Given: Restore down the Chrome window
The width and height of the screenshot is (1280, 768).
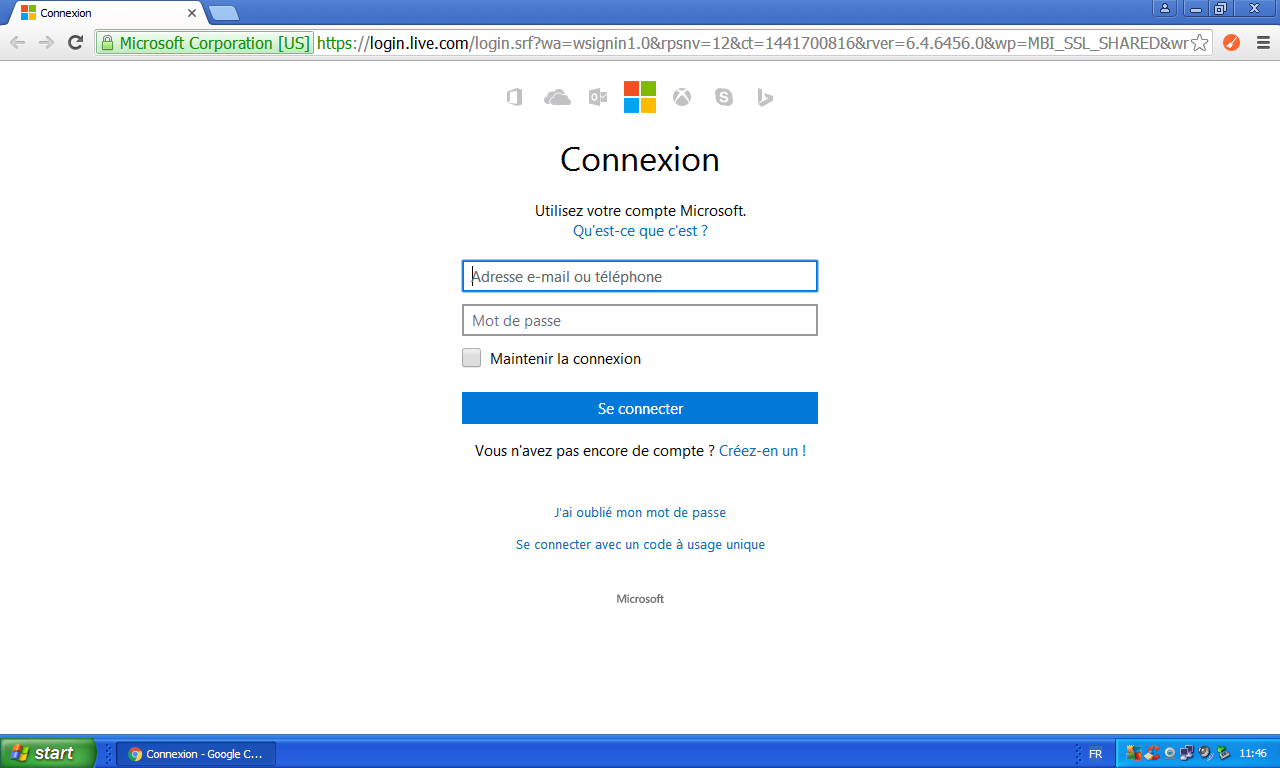Looking at the screenshot, I should [1220, 8].
